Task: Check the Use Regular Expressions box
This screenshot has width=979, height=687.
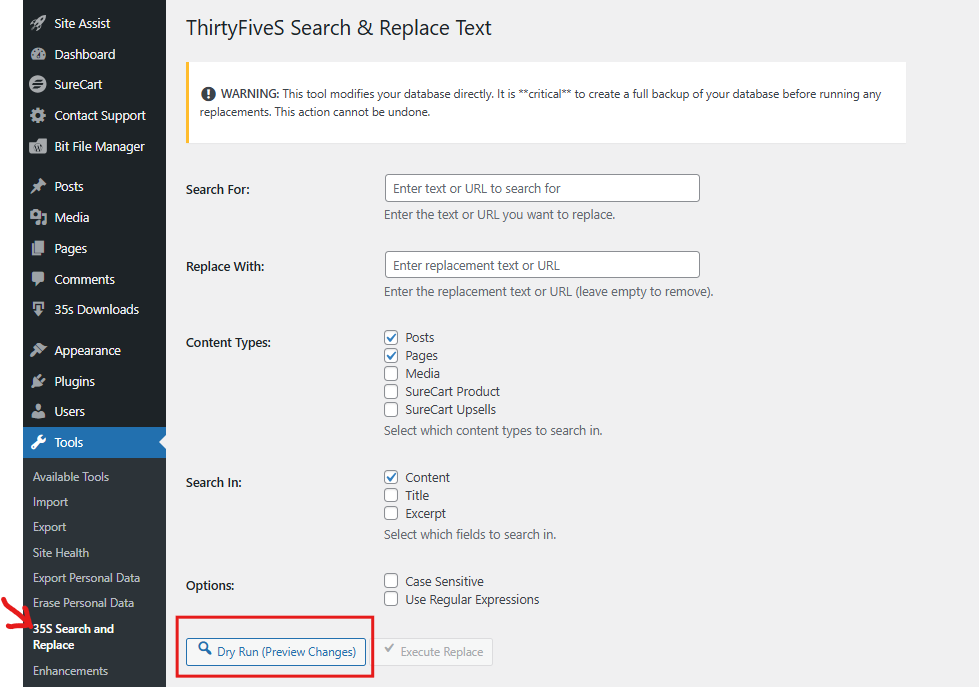Action: [392, 600]
